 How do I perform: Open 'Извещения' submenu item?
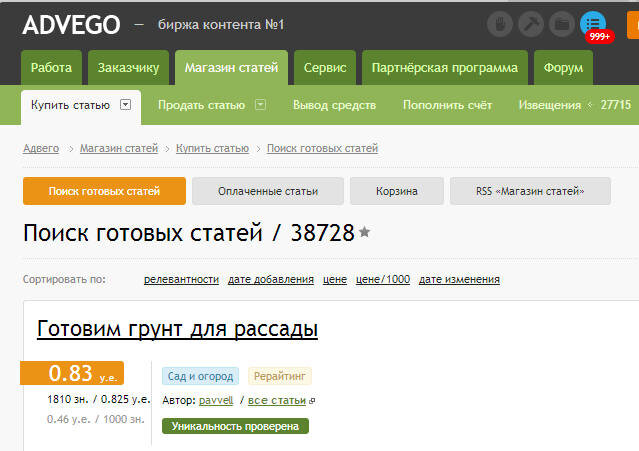[550, 105]
